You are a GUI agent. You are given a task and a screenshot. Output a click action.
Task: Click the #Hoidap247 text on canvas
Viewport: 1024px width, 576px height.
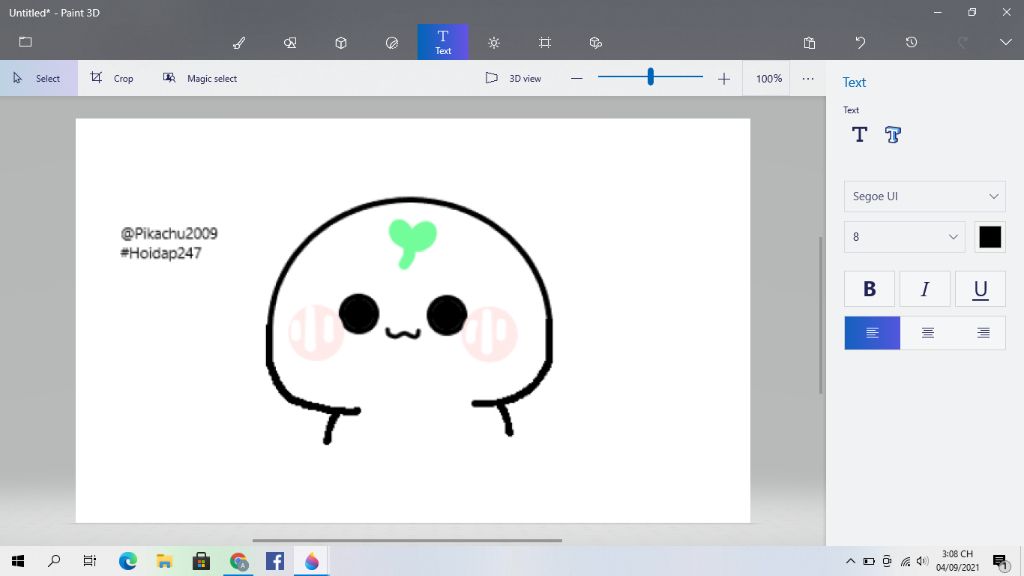click(x=161, y=253)
